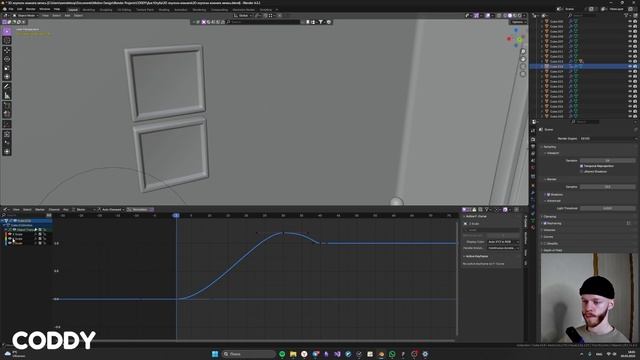640x360 pixels.
Task: Collapse the Sampling panel
Action: tap(549, 147)
